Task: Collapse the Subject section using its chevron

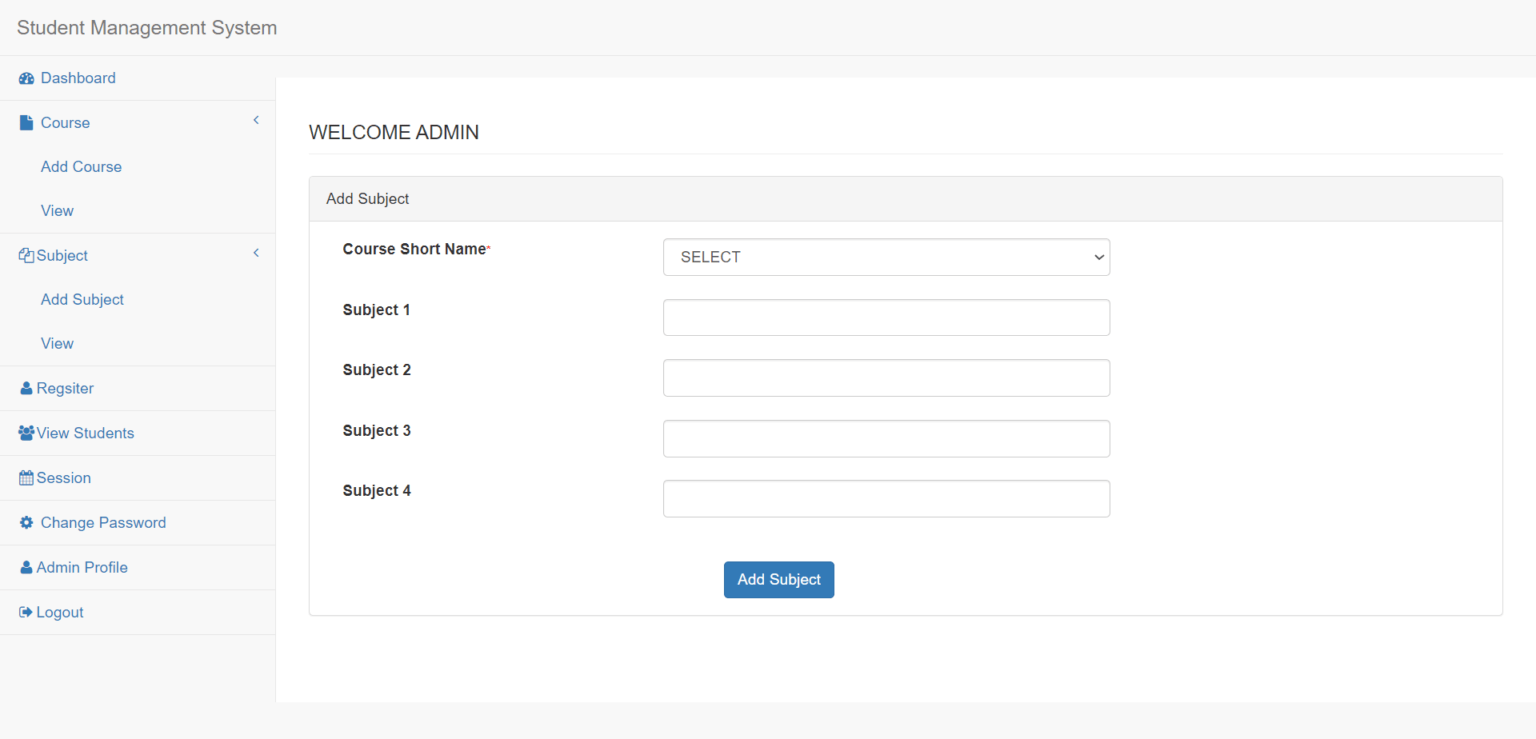Action: coord(256,252)
